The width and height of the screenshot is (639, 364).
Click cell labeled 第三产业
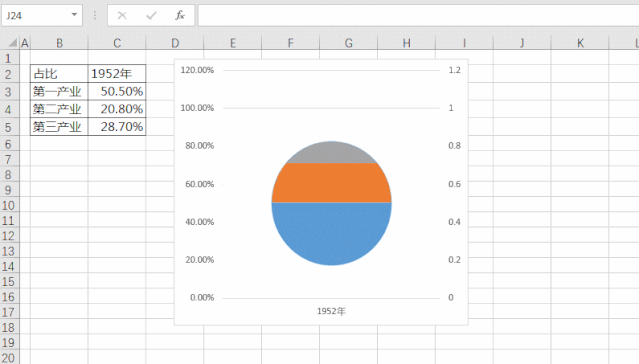[x=59, y=127]
